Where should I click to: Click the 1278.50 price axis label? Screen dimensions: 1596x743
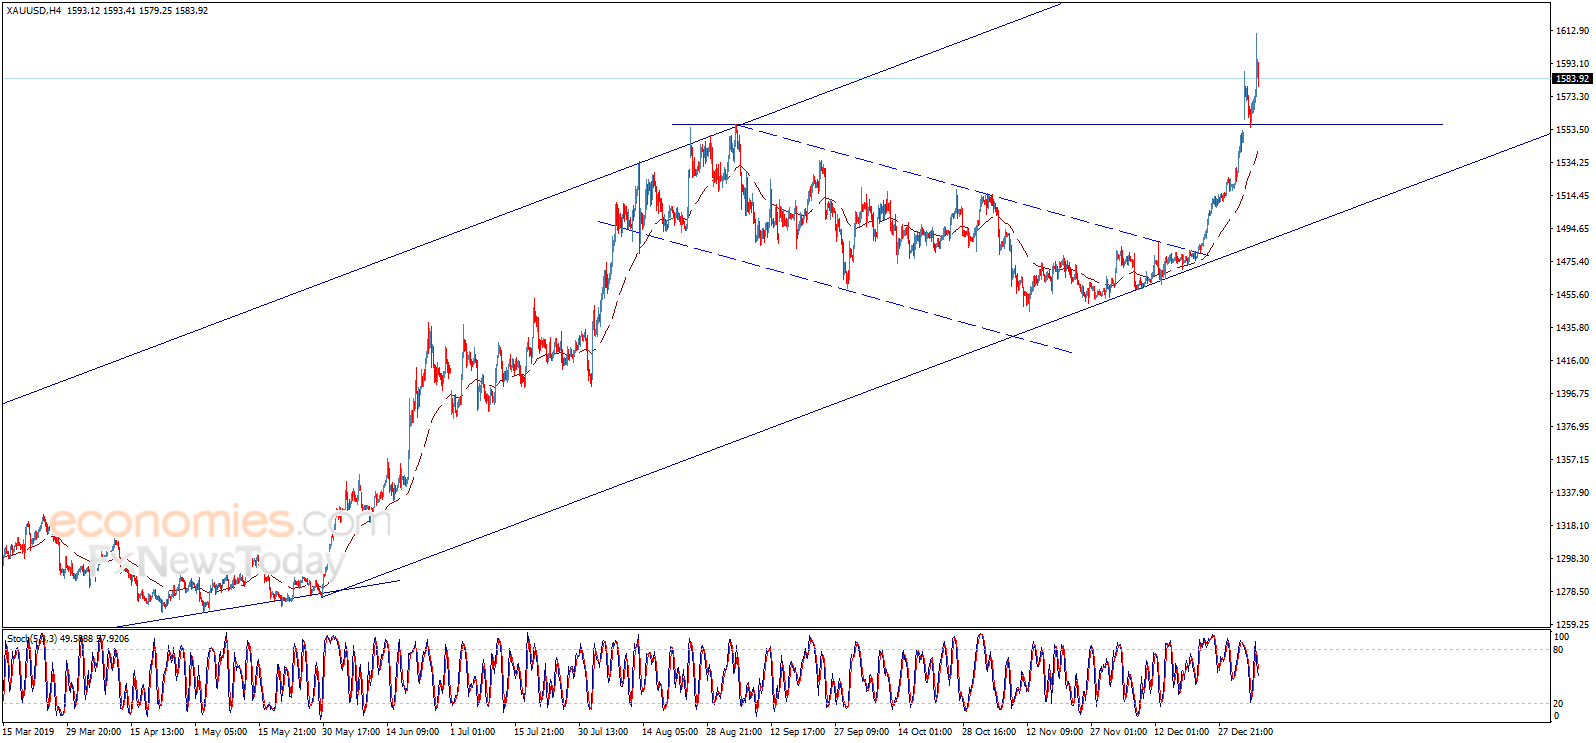tap(1573, 592)
